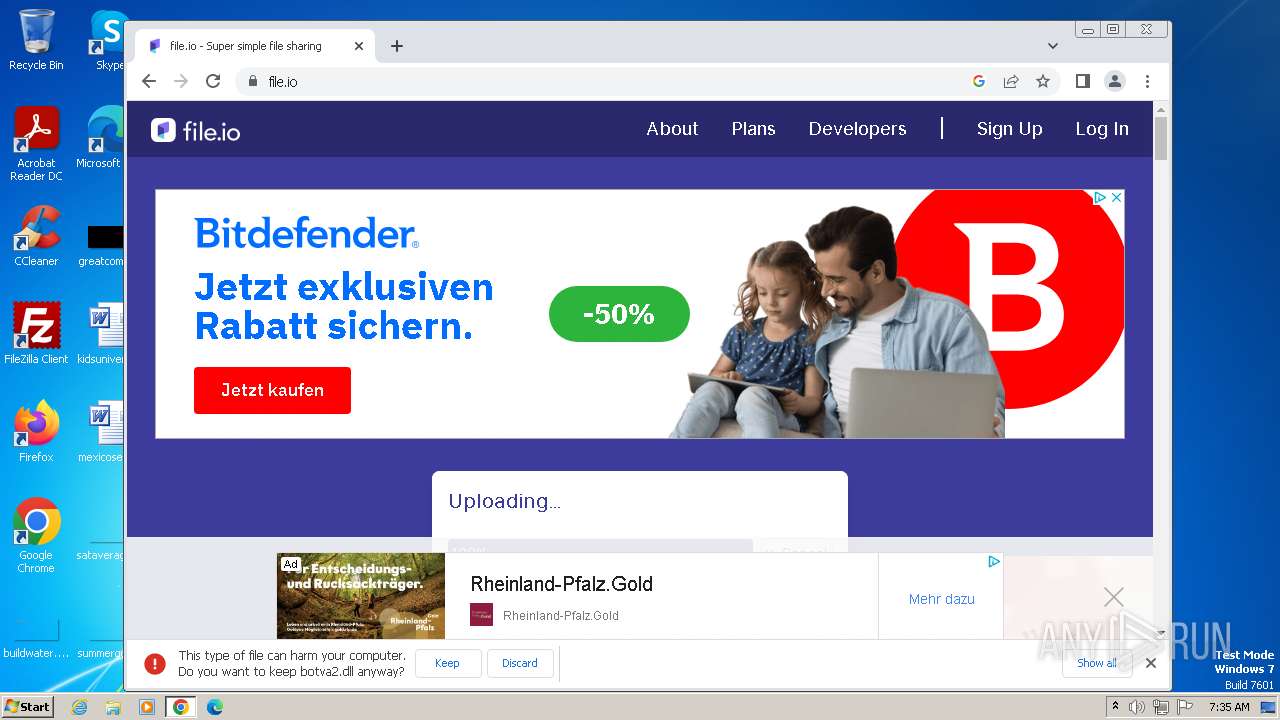Open Chrome profile avatar
The width and height of the screenshot is (1280, 720).
point(1115,81)
